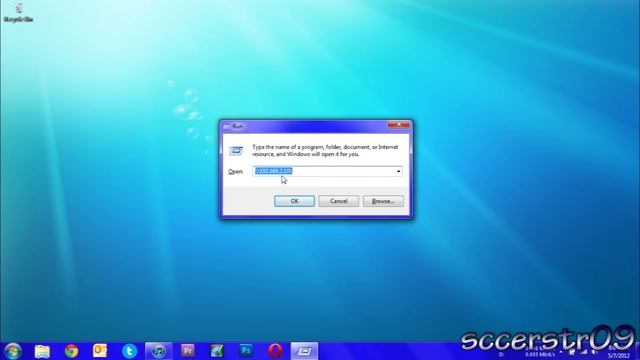Dismiss the Run dialog with Cancel
The image size is (640, 360).
tap(339, 201)
